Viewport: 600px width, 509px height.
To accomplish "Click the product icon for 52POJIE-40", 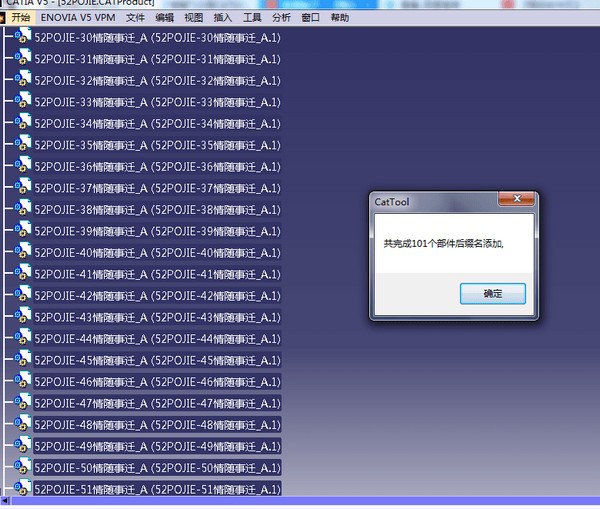I will [23, 251].
